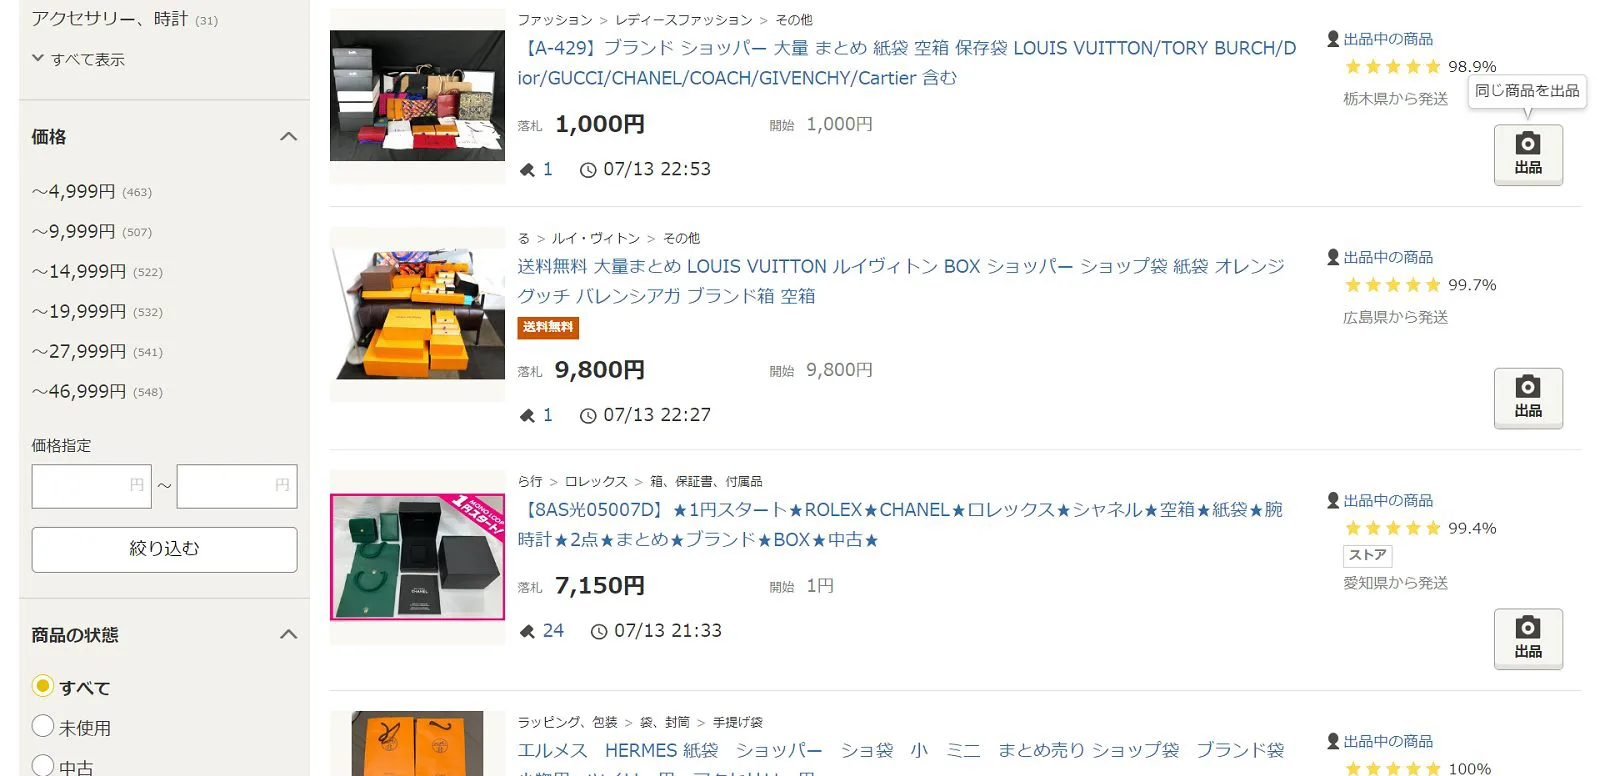
Task: Click the seller person icon beside 98.9% rating
Action: (x=1333, y=39)
